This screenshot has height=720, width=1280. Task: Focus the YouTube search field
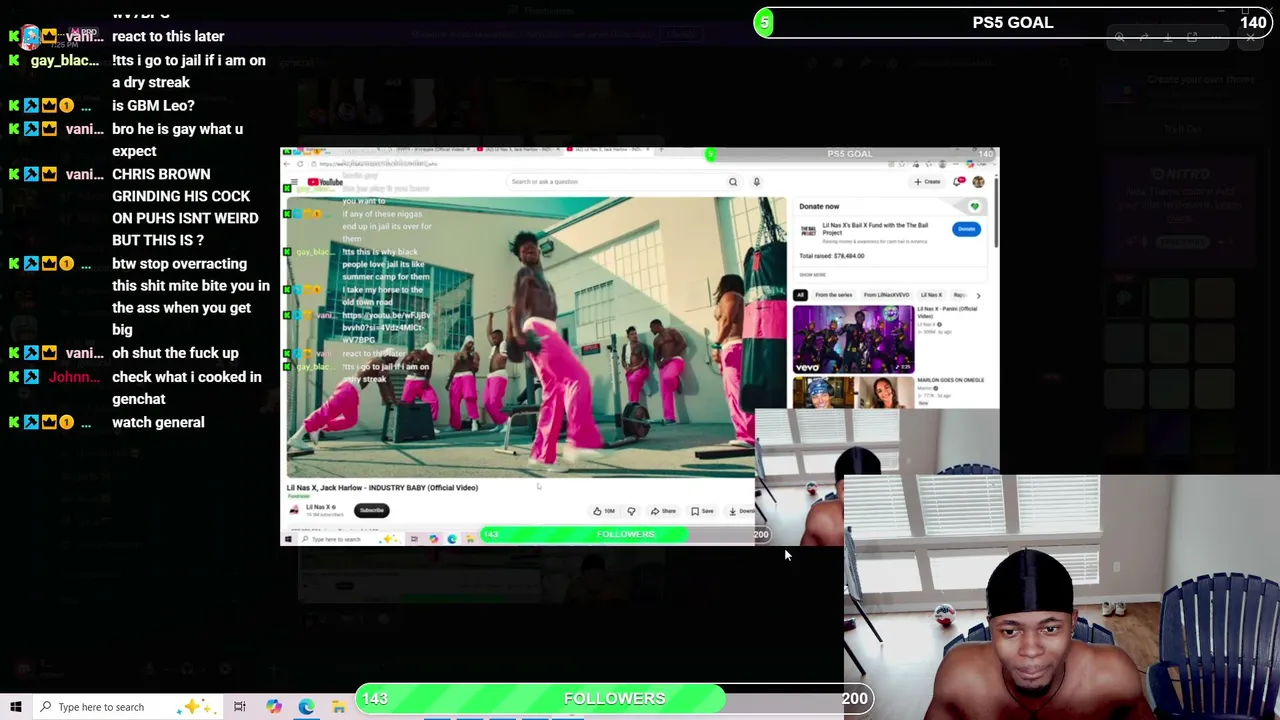[615, 182]
